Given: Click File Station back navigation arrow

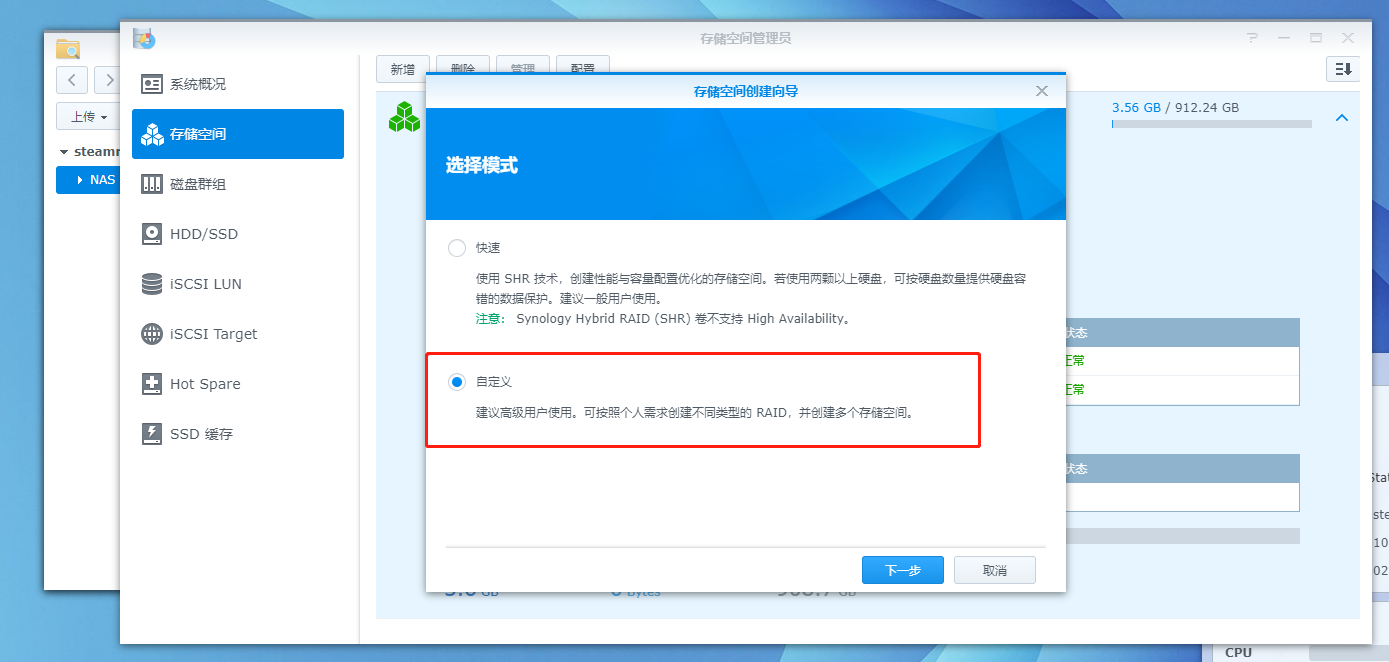Looking at the screenshot, I should tap(72, 80).
